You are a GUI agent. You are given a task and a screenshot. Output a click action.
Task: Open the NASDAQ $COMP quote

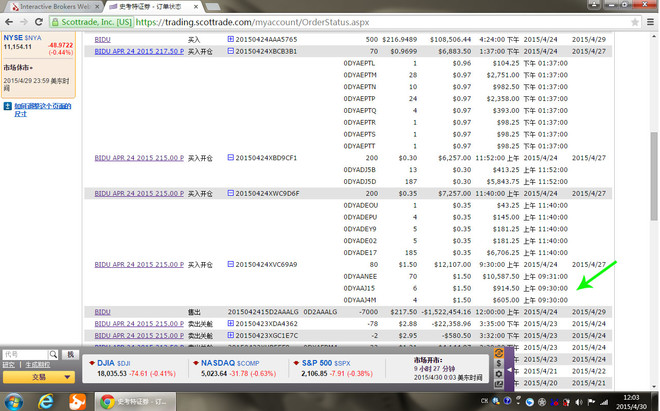[x=230, y=363]
